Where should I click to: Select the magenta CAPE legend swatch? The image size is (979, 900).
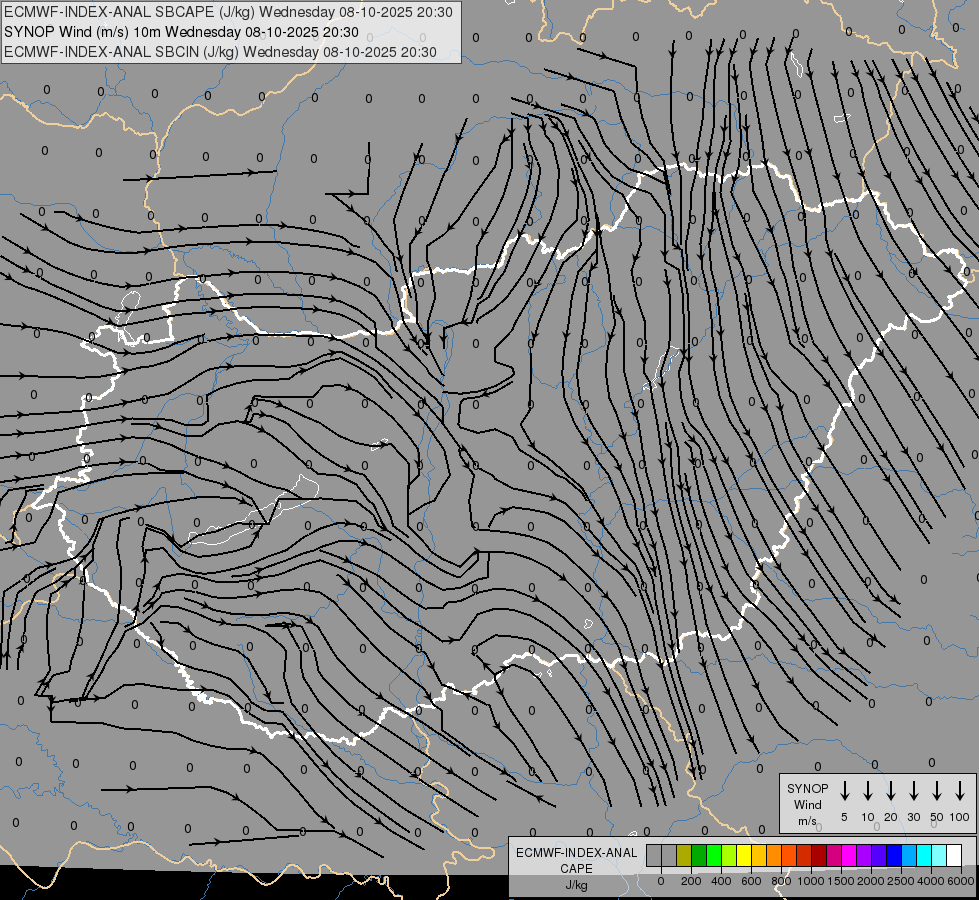tap(850, 855)
